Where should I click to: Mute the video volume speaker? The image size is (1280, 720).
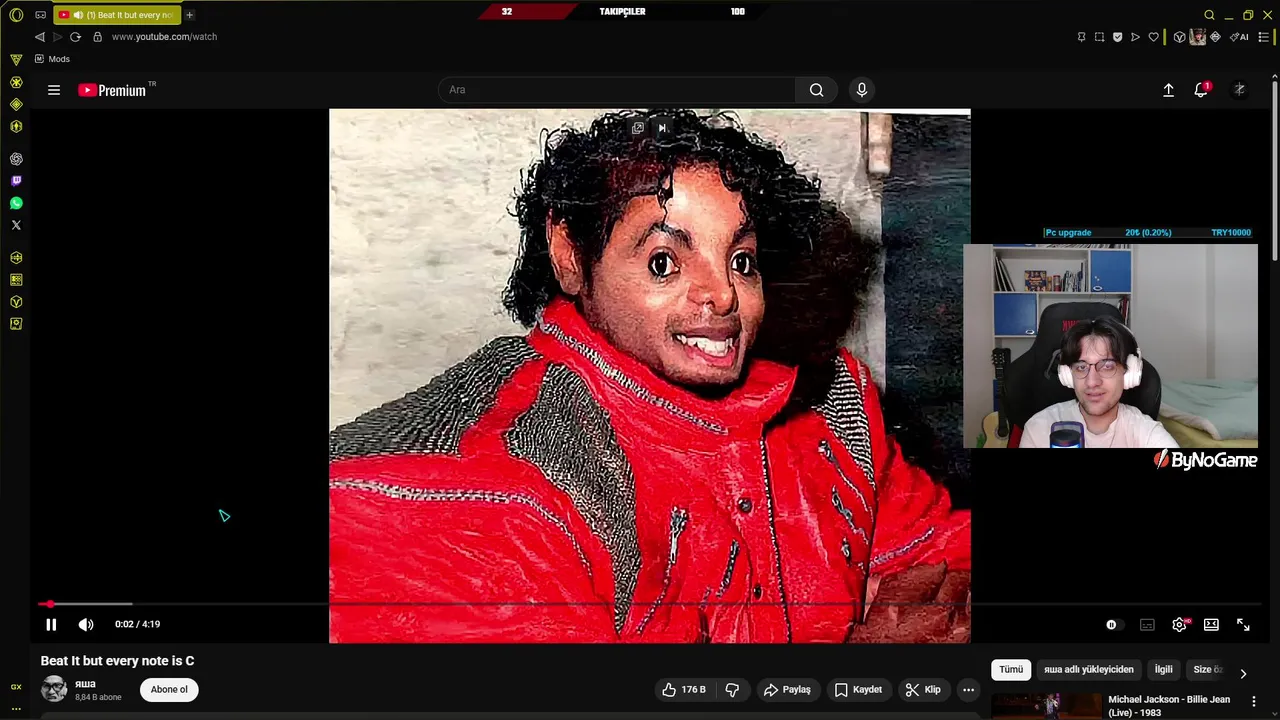(x=86, y=624)
